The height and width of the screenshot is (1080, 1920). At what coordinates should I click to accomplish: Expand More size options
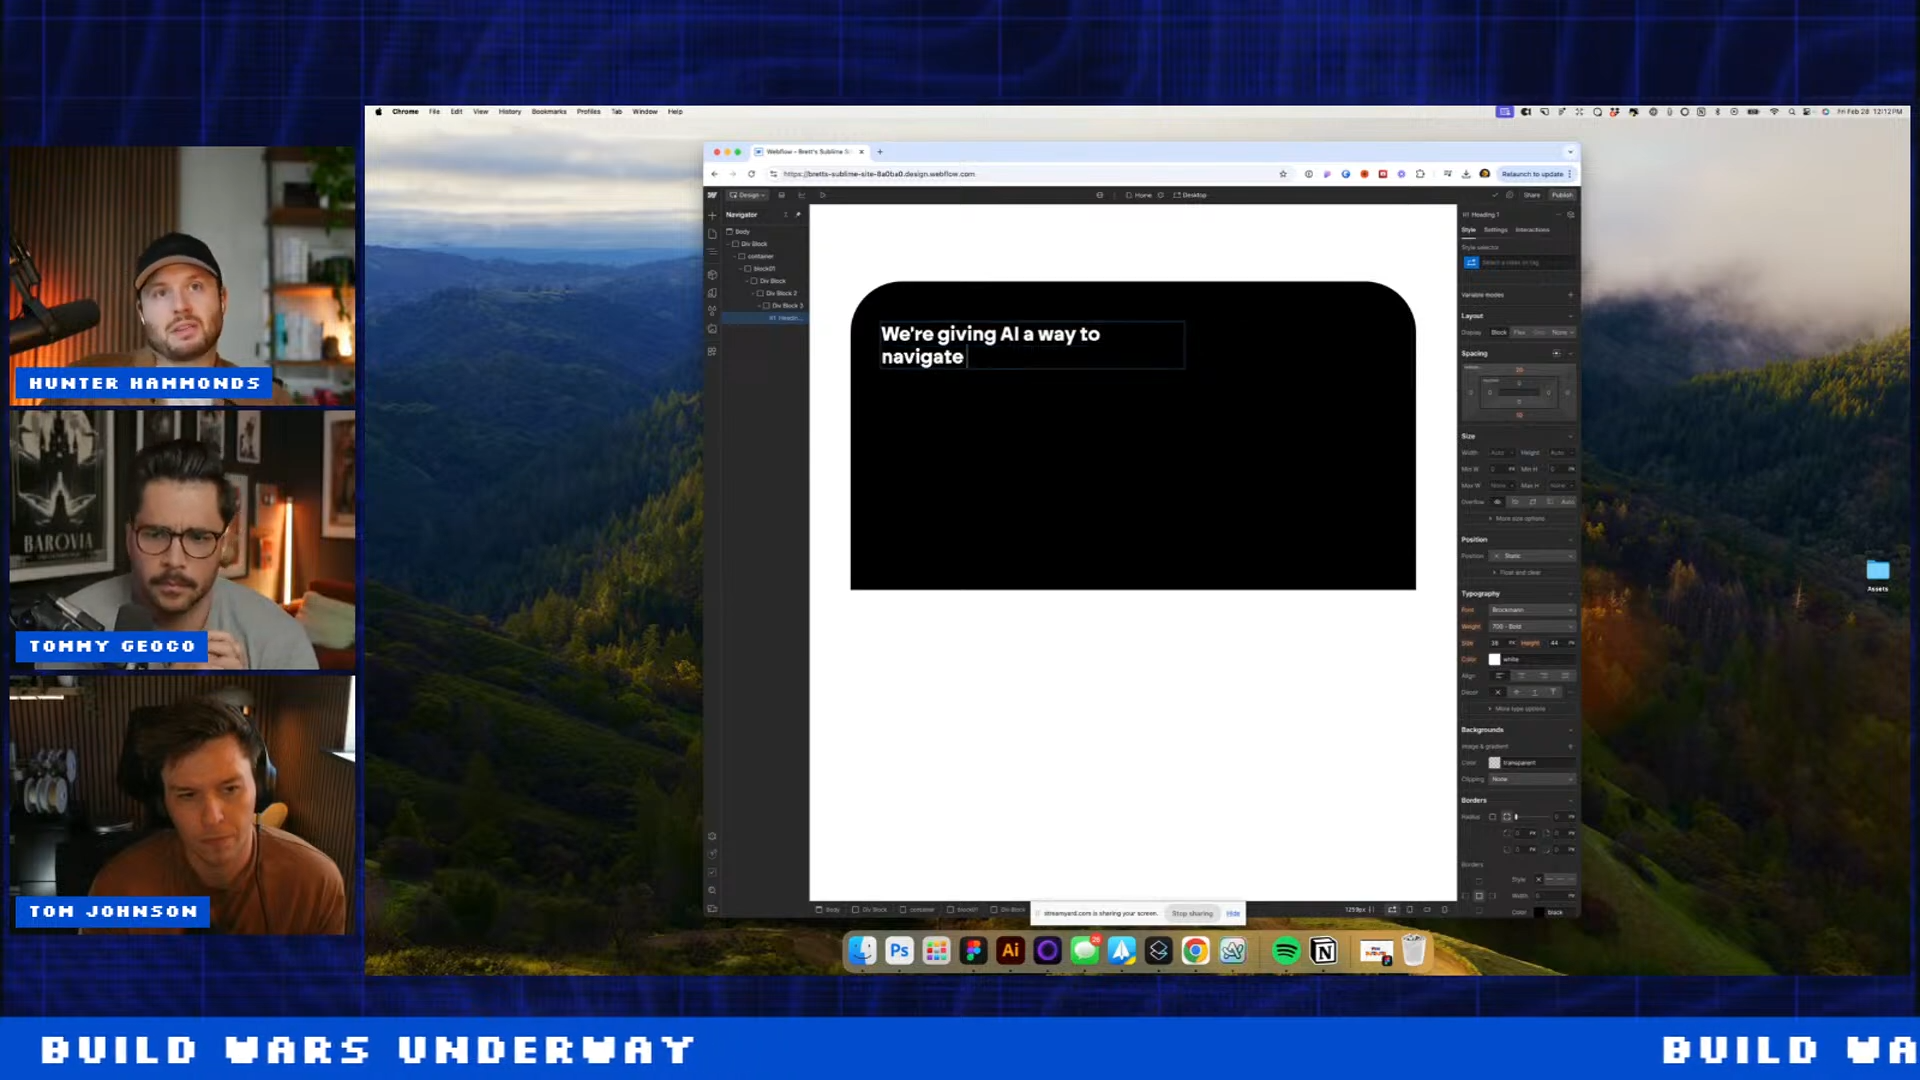click(x=1518, y=519)
